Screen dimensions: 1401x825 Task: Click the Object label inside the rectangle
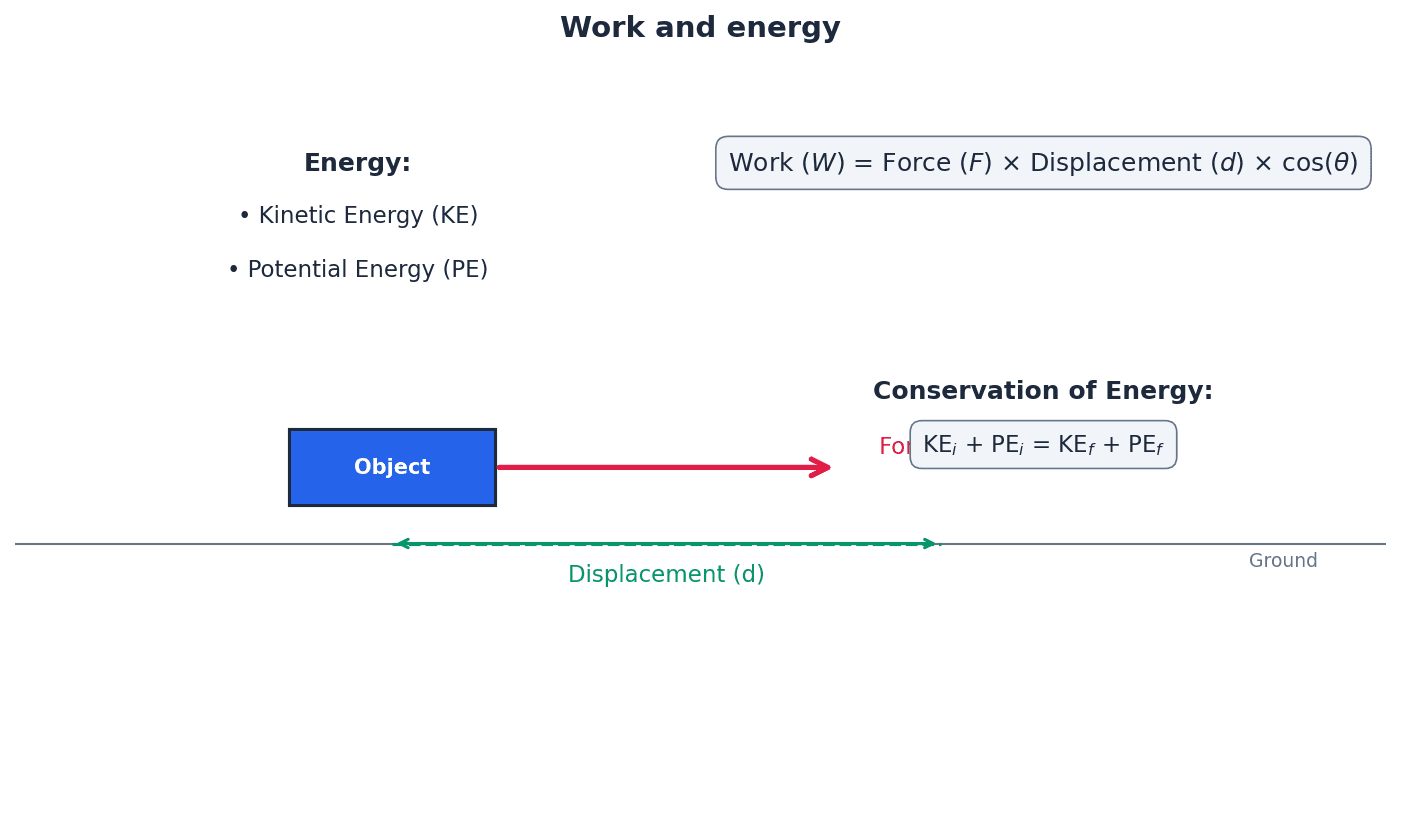[x=392, y=467]
